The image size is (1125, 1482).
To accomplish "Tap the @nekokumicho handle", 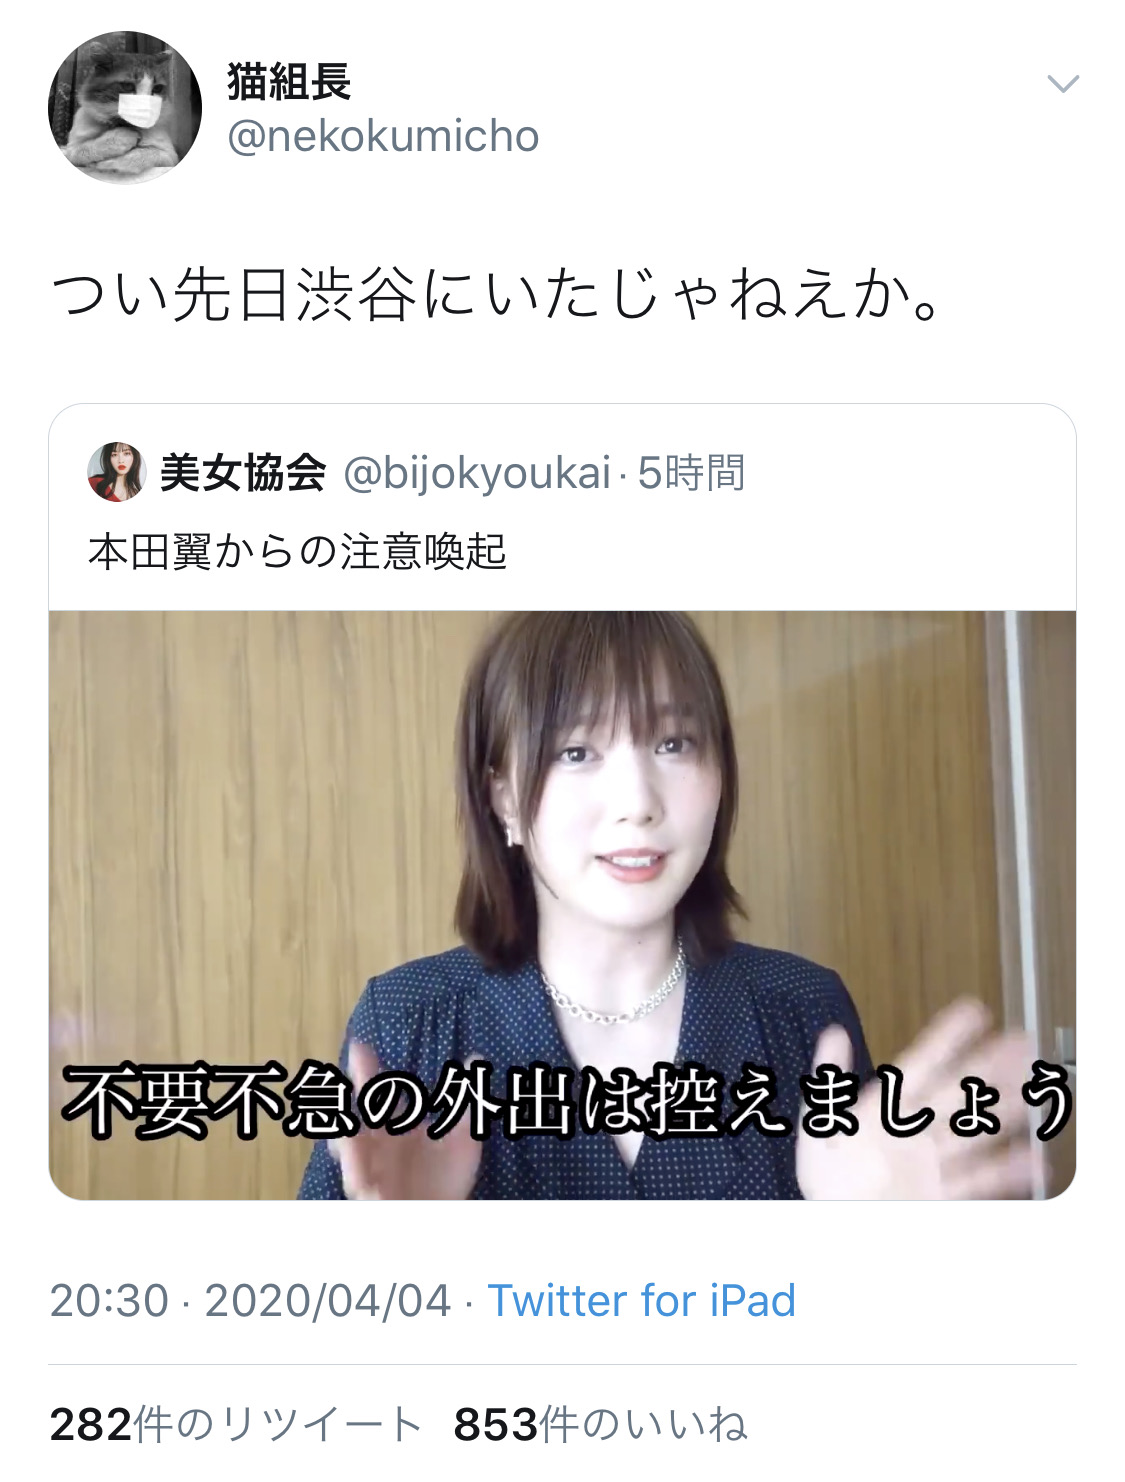I will [x=383, y=136].
